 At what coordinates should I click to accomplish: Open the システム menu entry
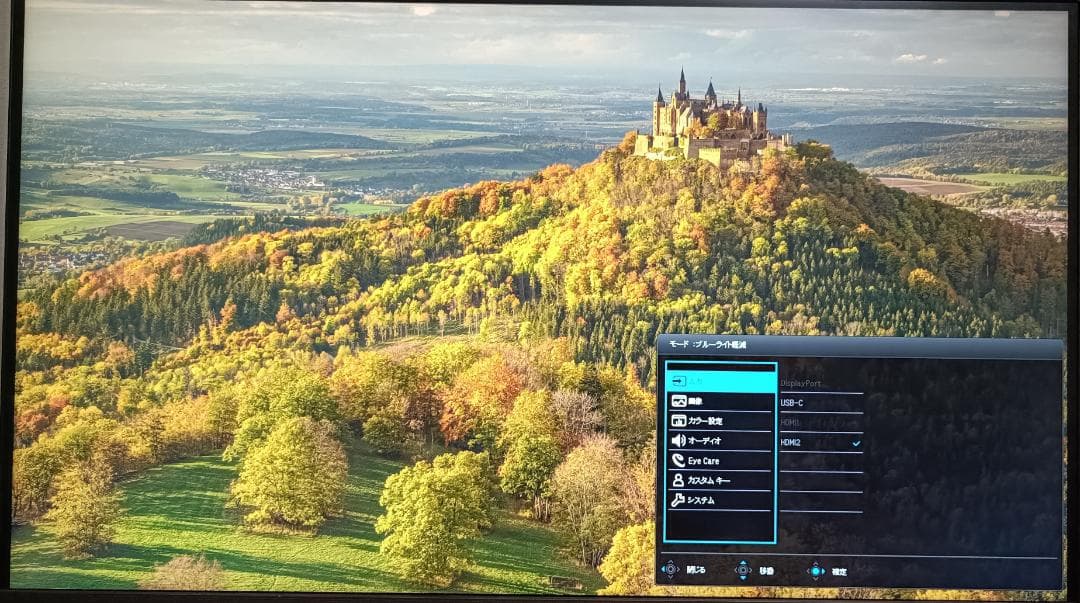[700, 501]
